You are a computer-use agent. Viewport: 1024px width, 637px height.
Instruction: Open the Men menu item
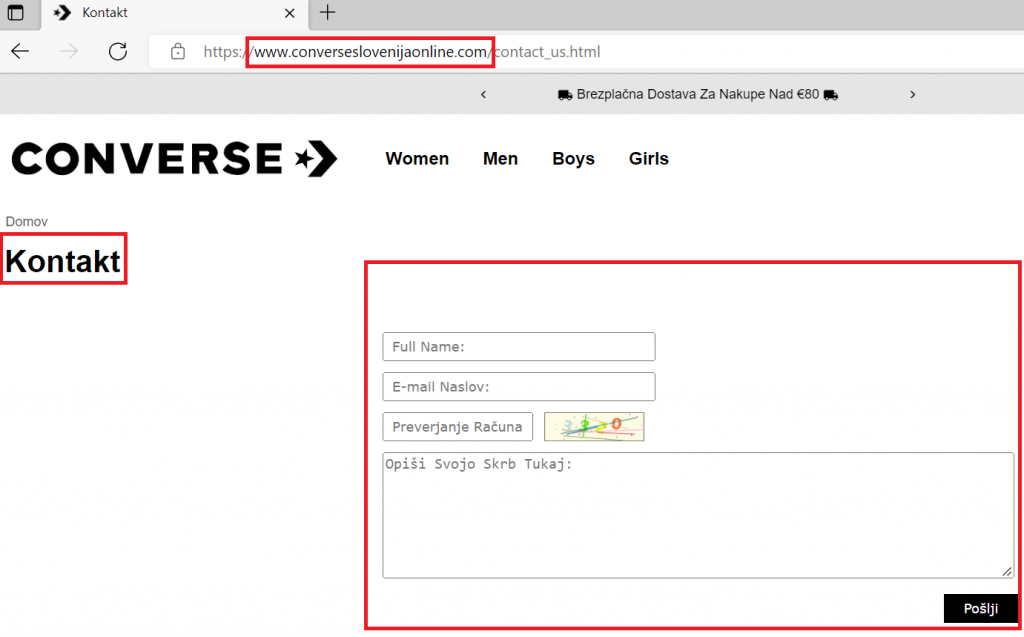(500, 159)
